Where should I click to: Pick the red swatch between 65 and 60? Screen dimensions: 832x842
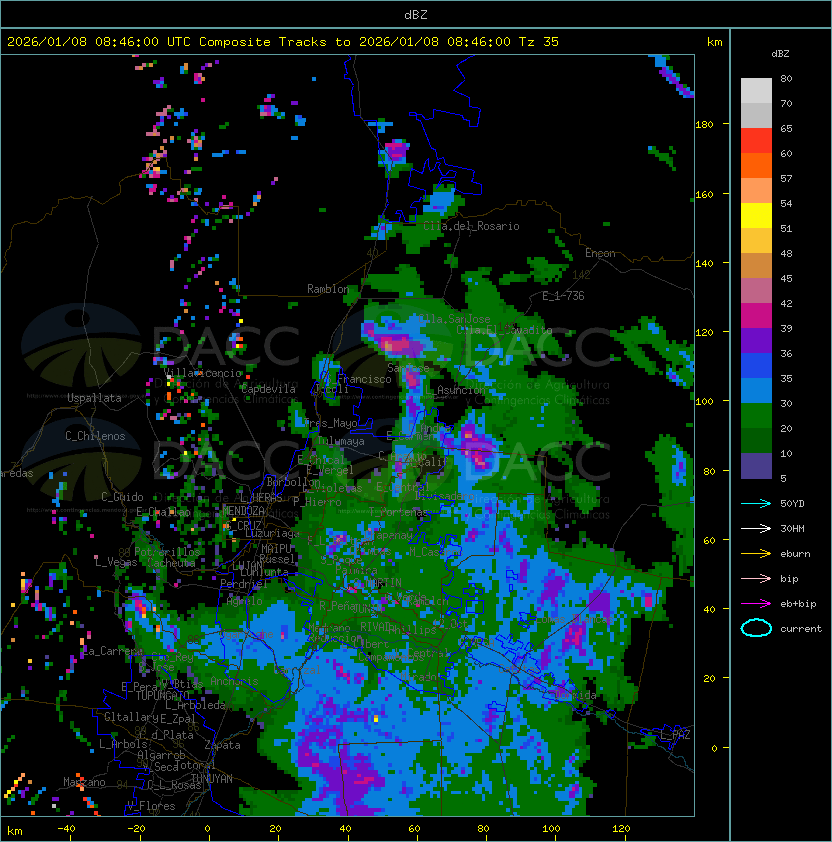click(x=756, y=140)
